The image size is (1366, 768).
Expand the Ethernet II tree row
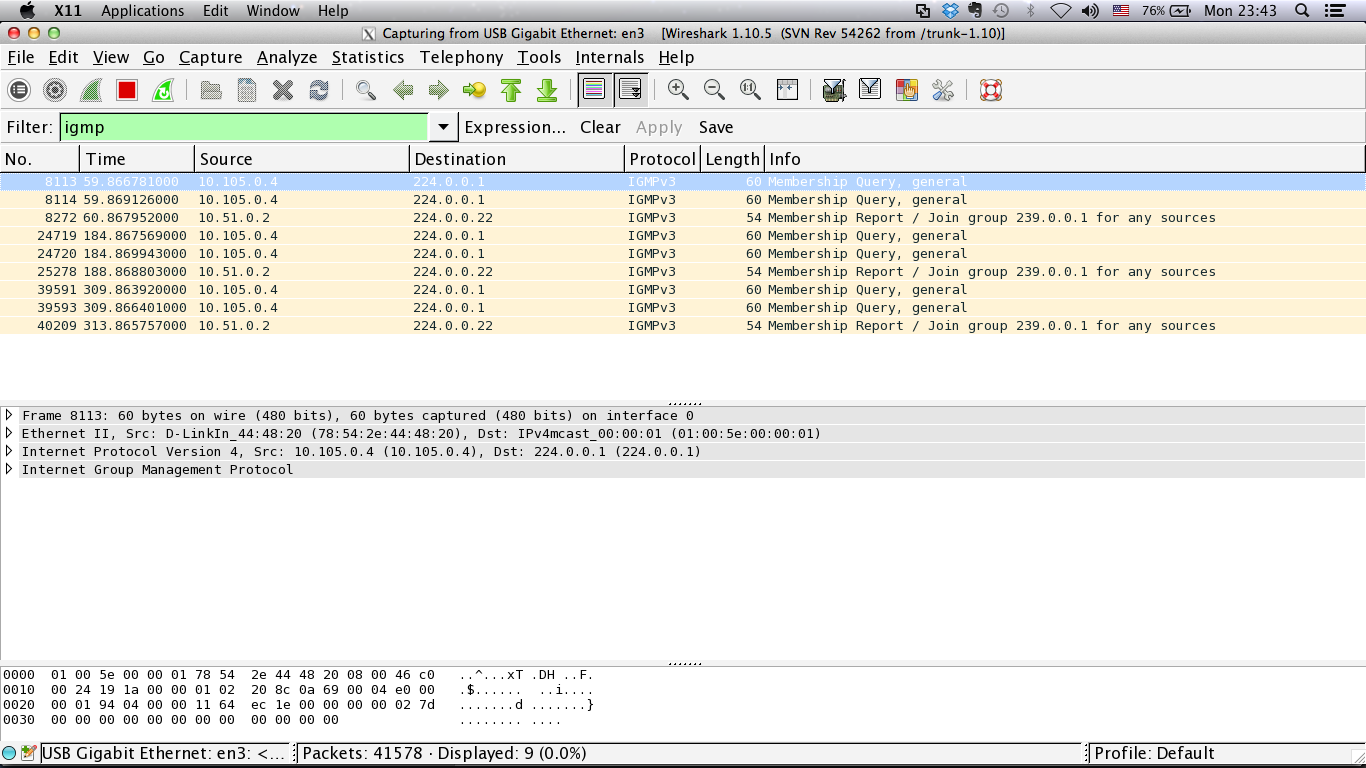tap(9, 433)
